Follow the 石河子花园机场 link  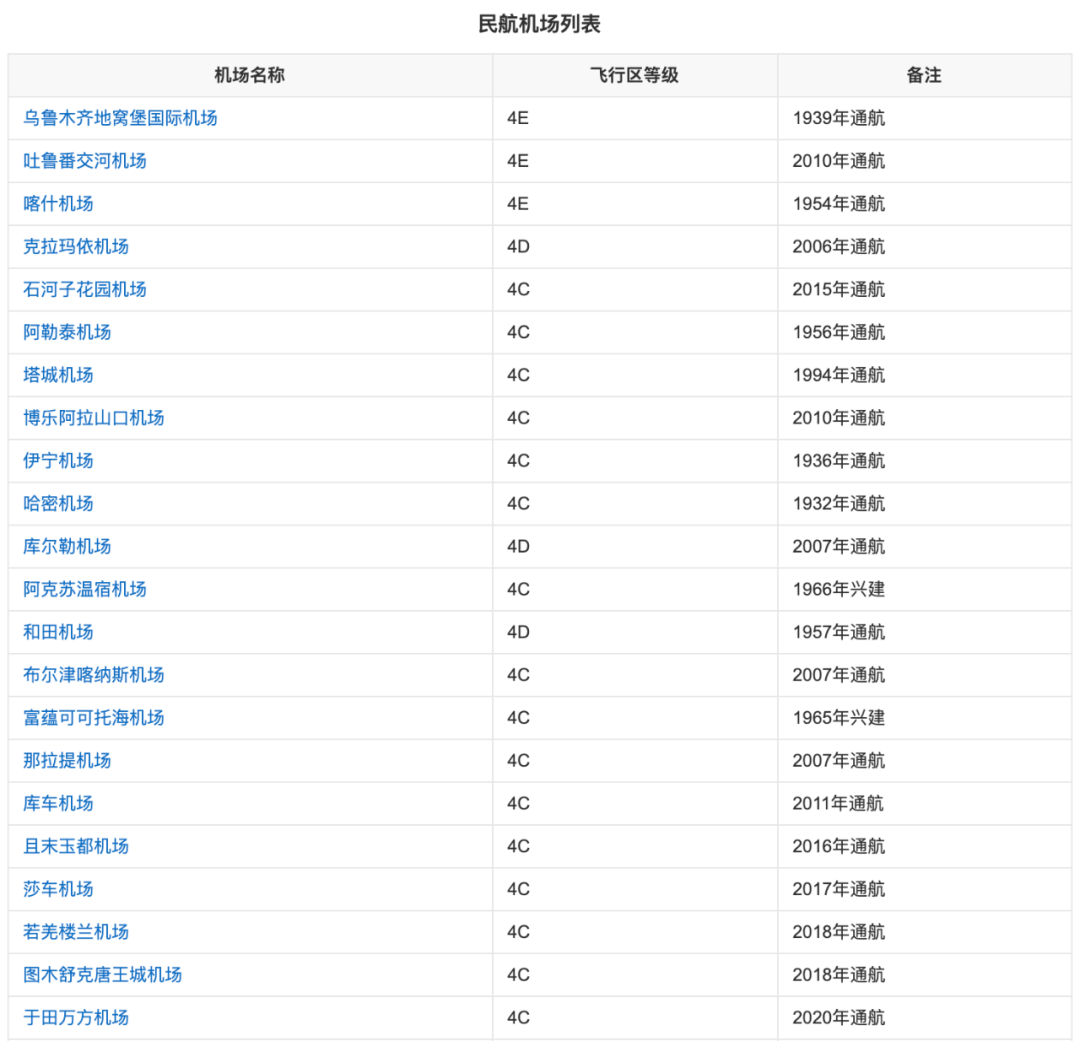click(x=85, y=289)
